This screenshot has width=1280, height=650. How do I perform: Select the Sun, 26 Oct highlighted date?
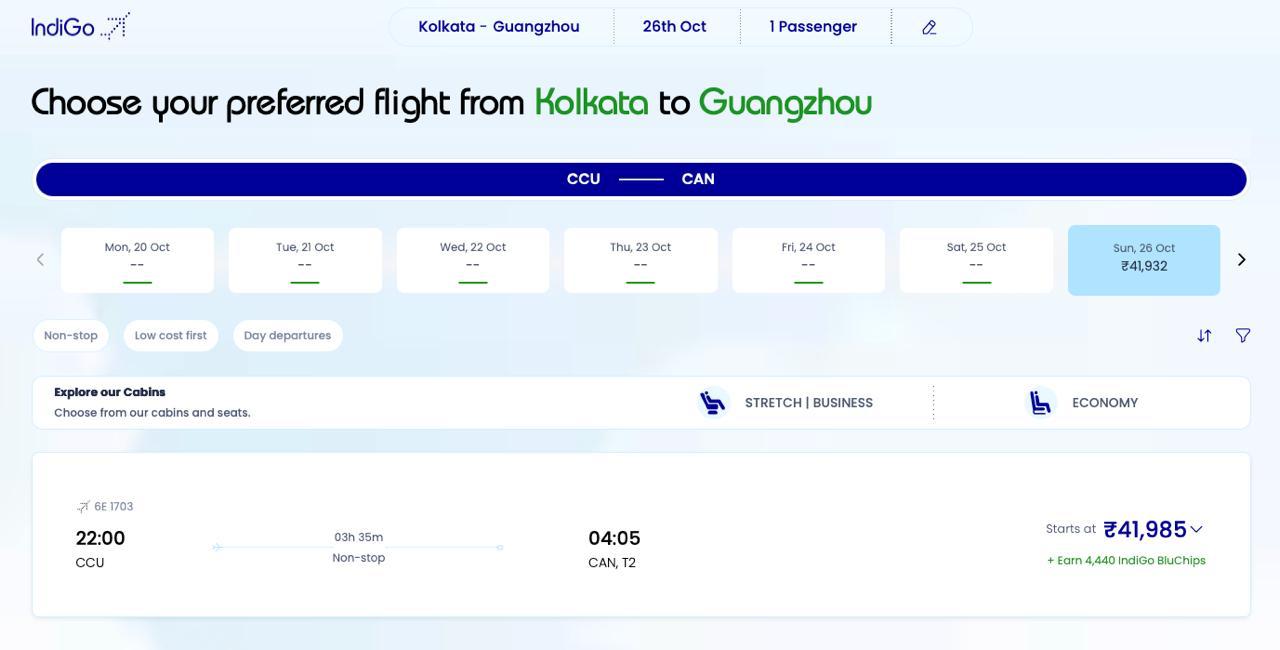1144,260
